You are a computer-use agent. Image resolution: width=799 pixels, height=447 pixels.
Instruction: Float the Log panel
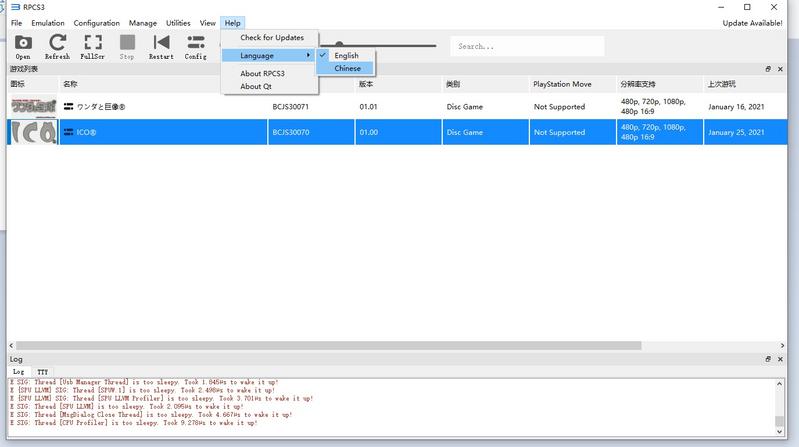pos(768,359)
